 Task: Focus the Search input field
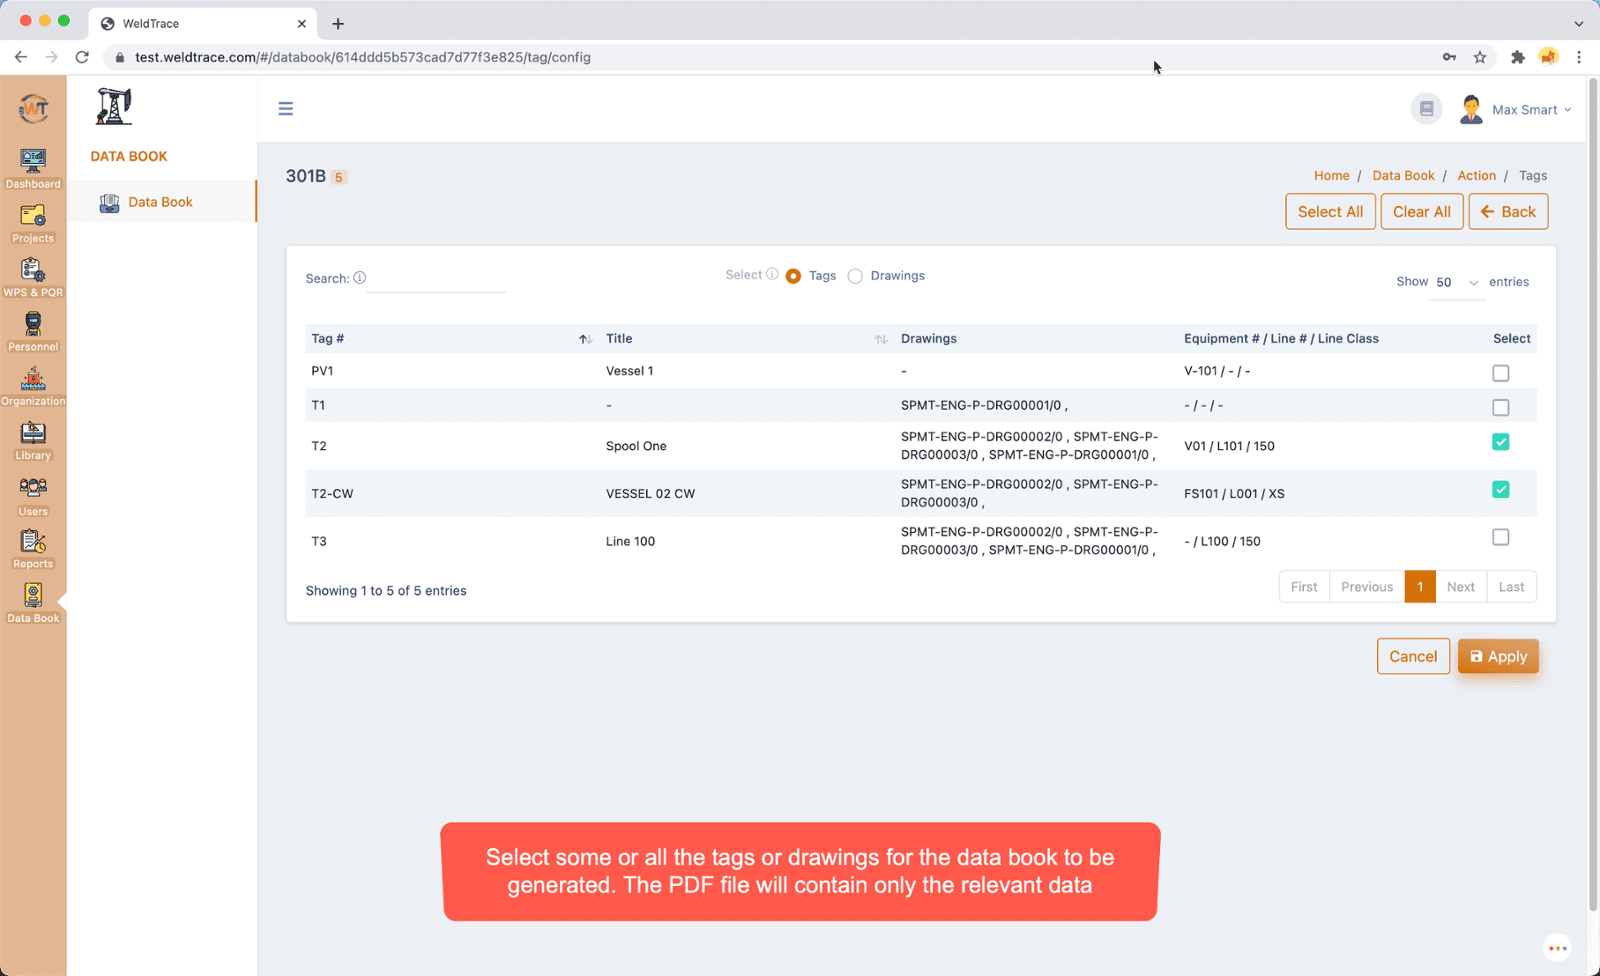436,280
